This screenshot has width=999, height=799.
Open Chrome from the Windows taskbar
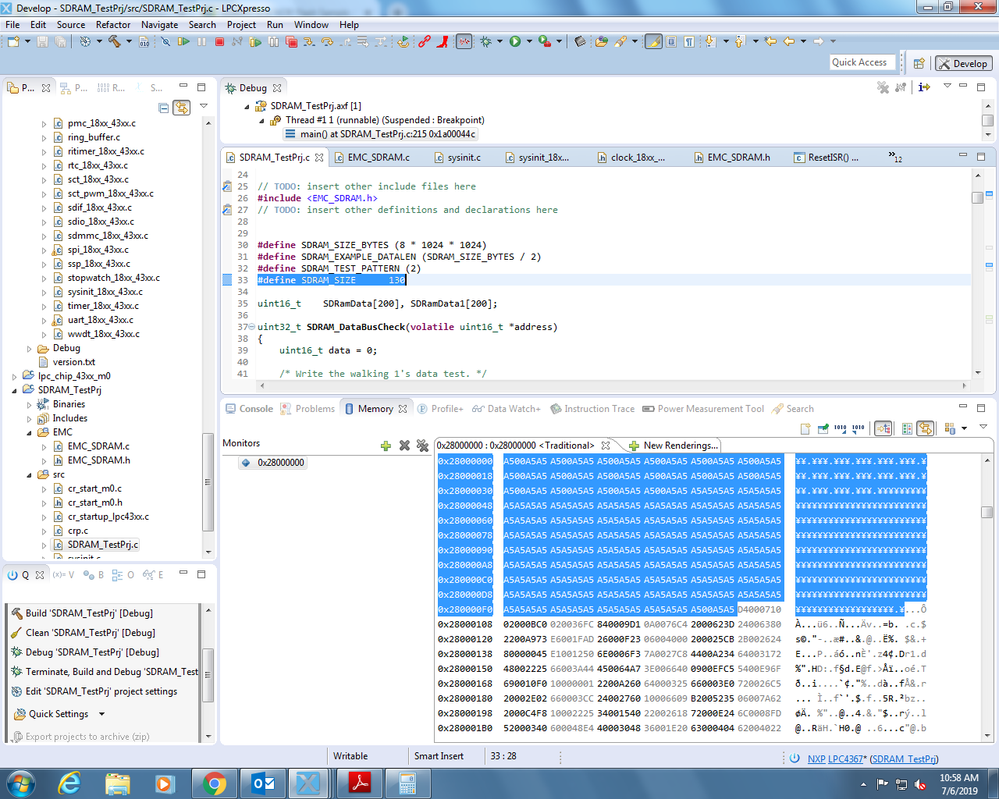214,782
